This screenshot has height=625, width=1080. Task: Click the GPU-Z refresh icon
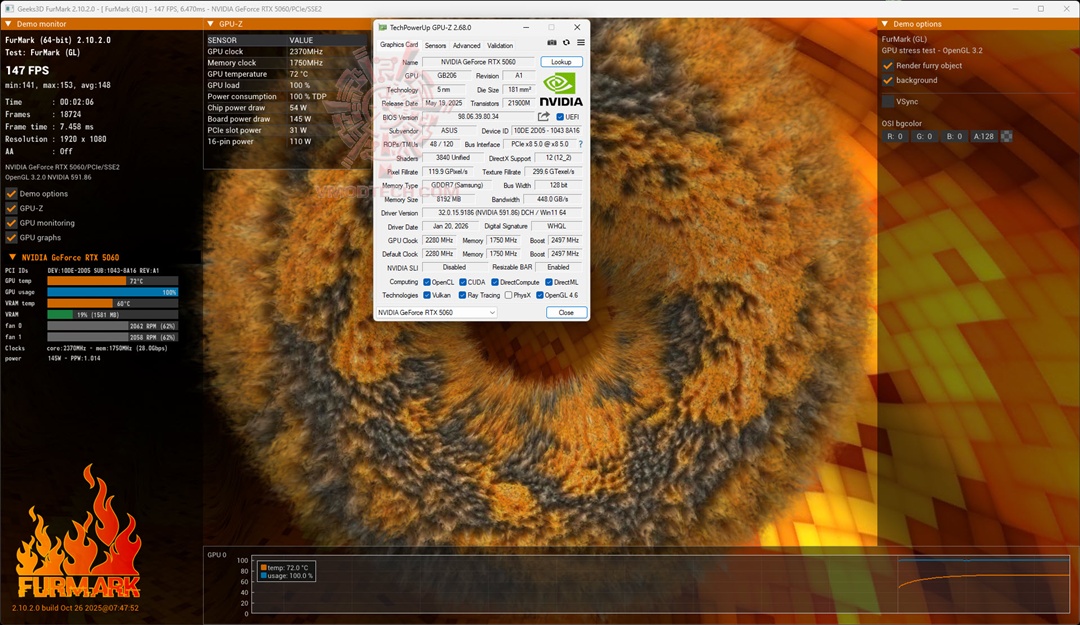pos(566,43)
